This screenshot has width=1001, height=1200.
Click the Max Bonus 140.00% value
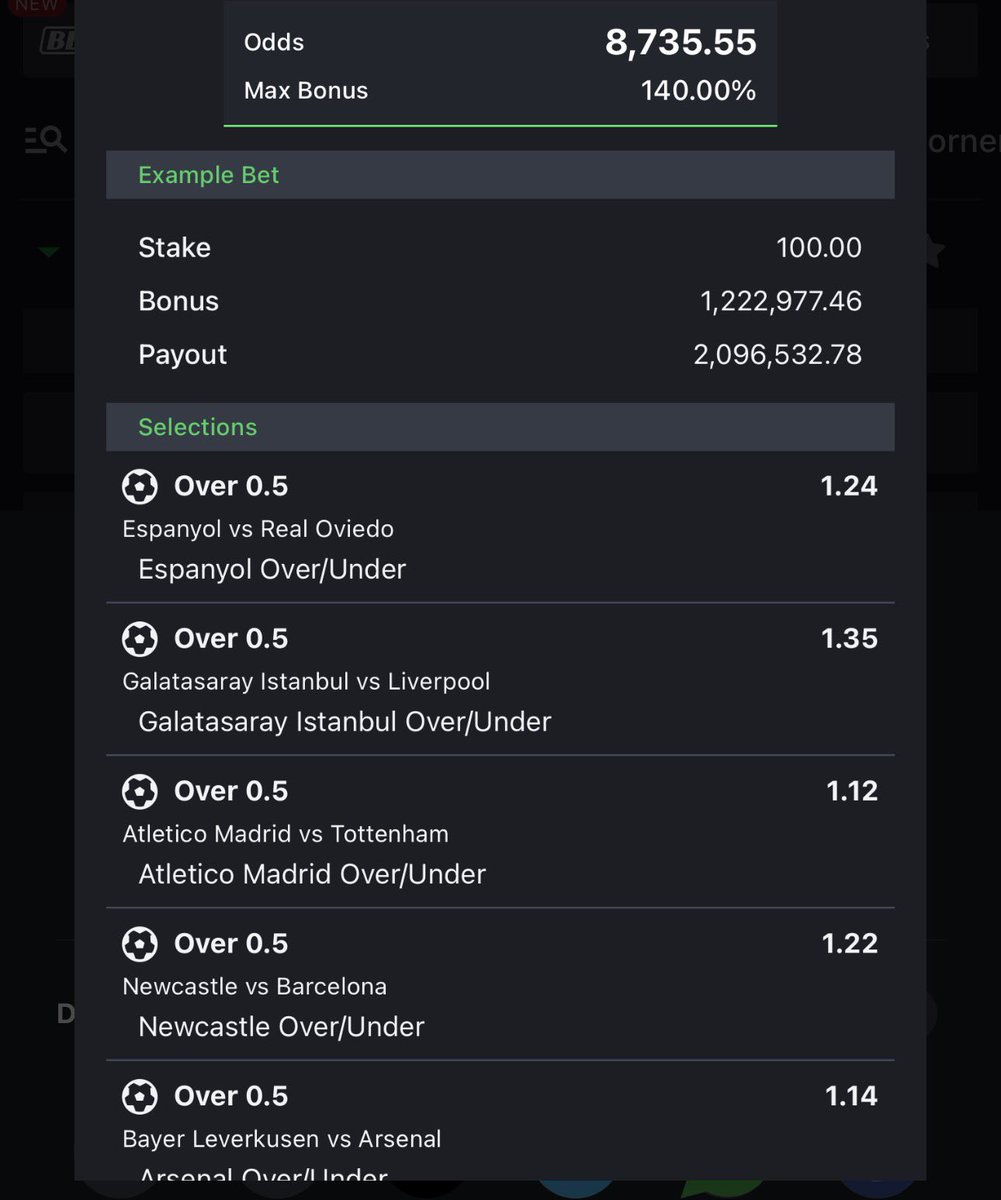(698, 91)
